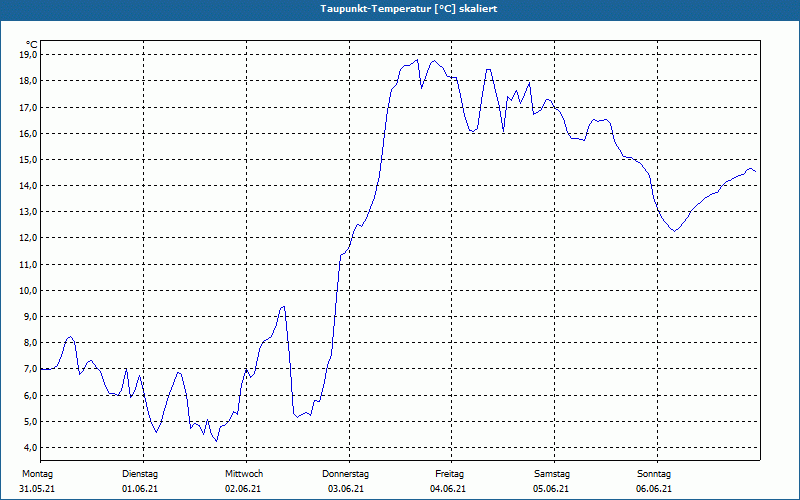Click the 15,0 y-axis label
Screen dimensions: 800x500
[x=28, y=159]
